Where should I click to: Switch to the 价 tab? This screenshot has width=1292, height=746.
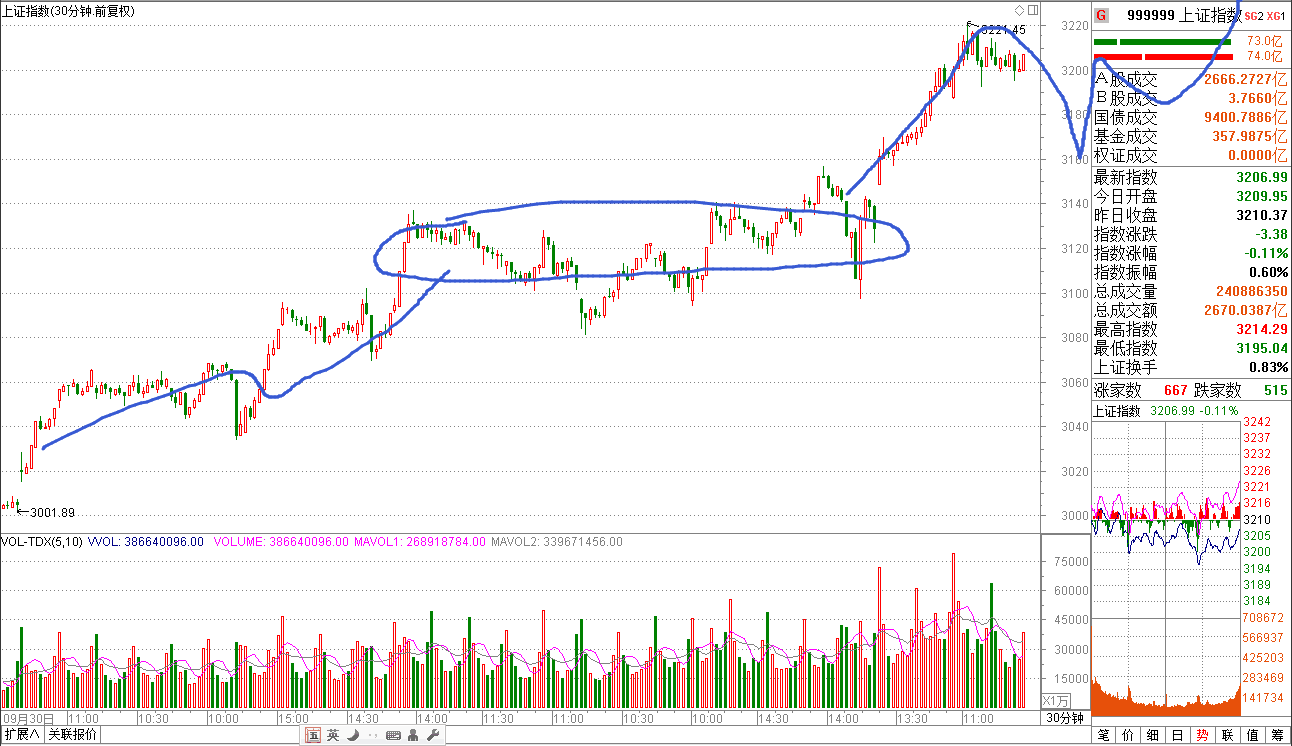point(1128,735)
